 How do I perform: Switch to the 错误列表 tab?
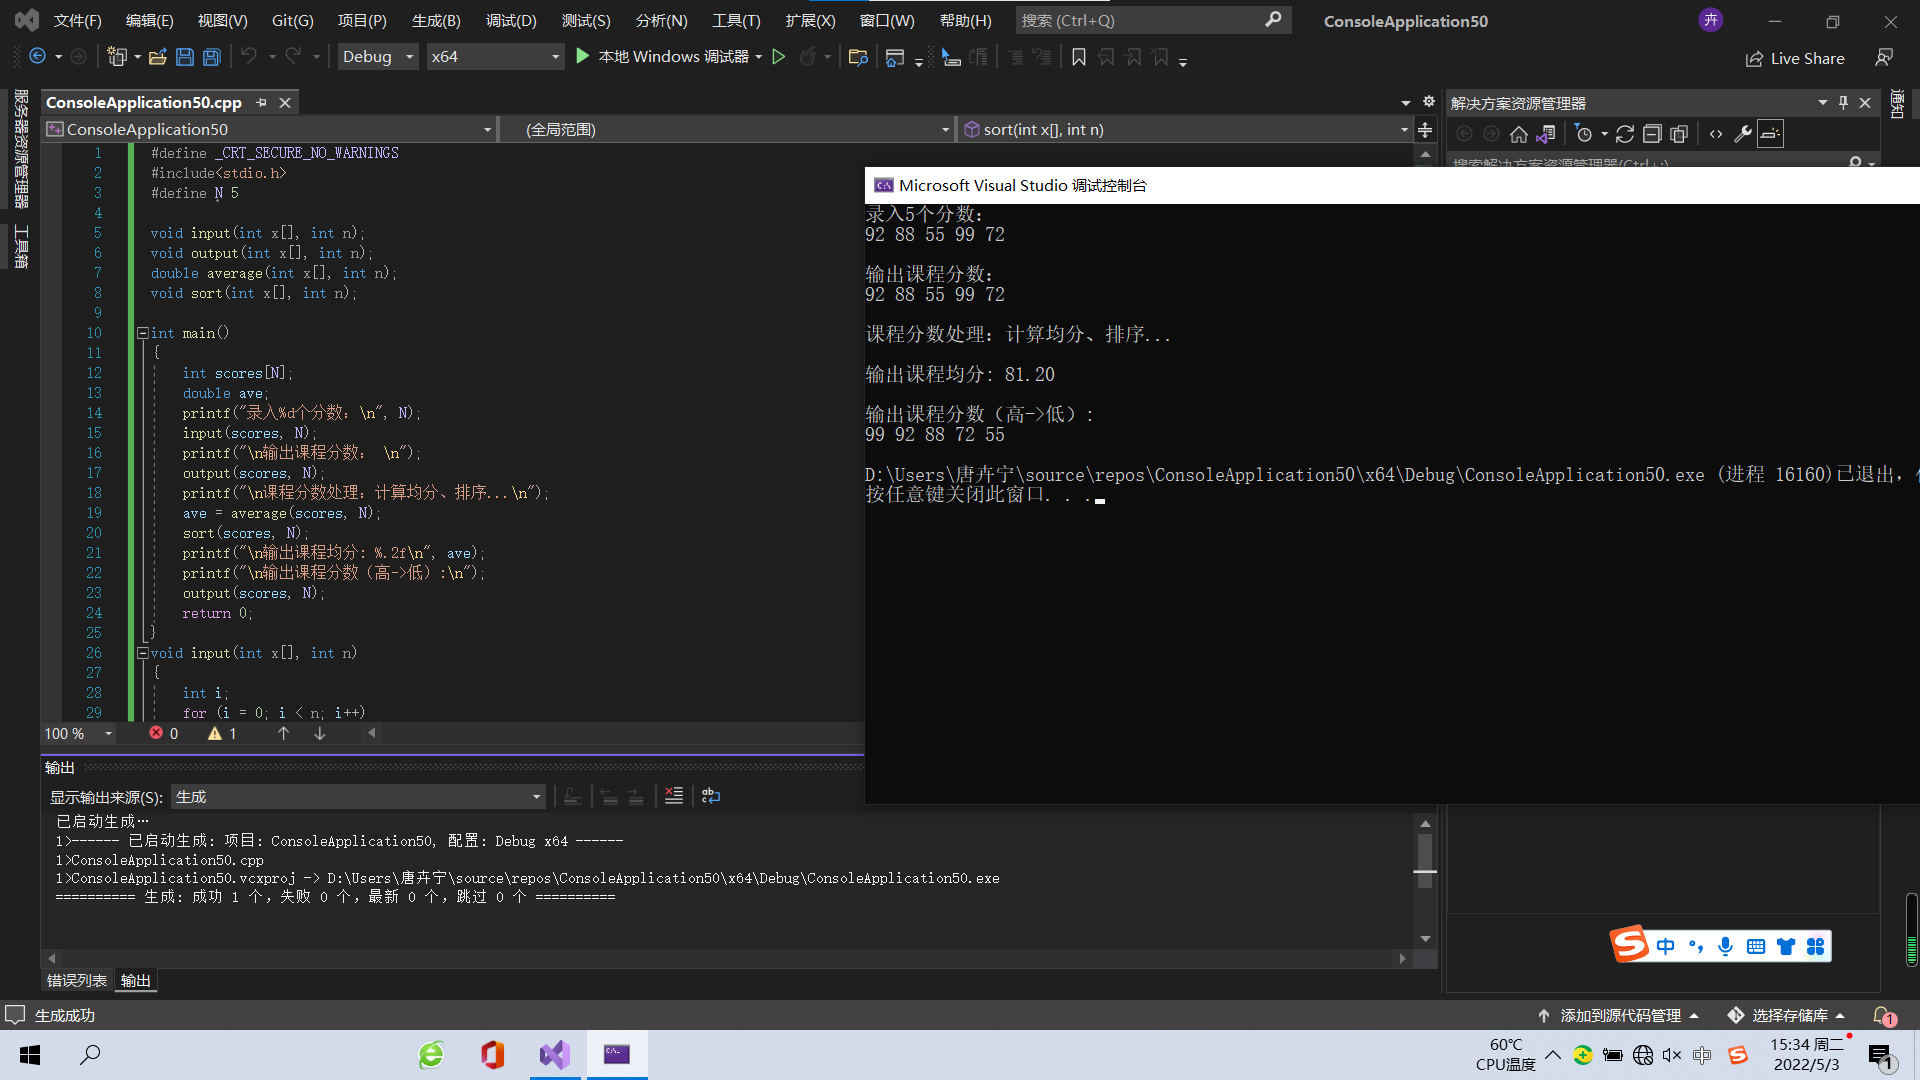76,980
